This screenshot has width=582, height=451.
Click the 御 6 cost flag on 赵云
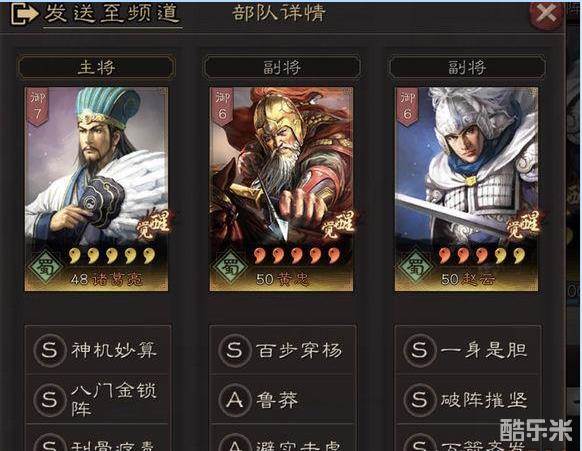[408, 107]
